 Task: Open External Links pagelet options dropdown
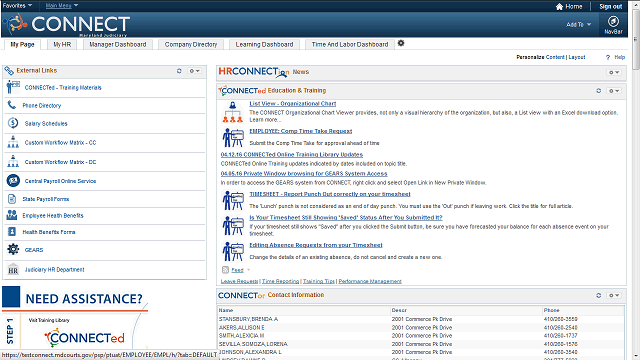click(x=194, y=71)
